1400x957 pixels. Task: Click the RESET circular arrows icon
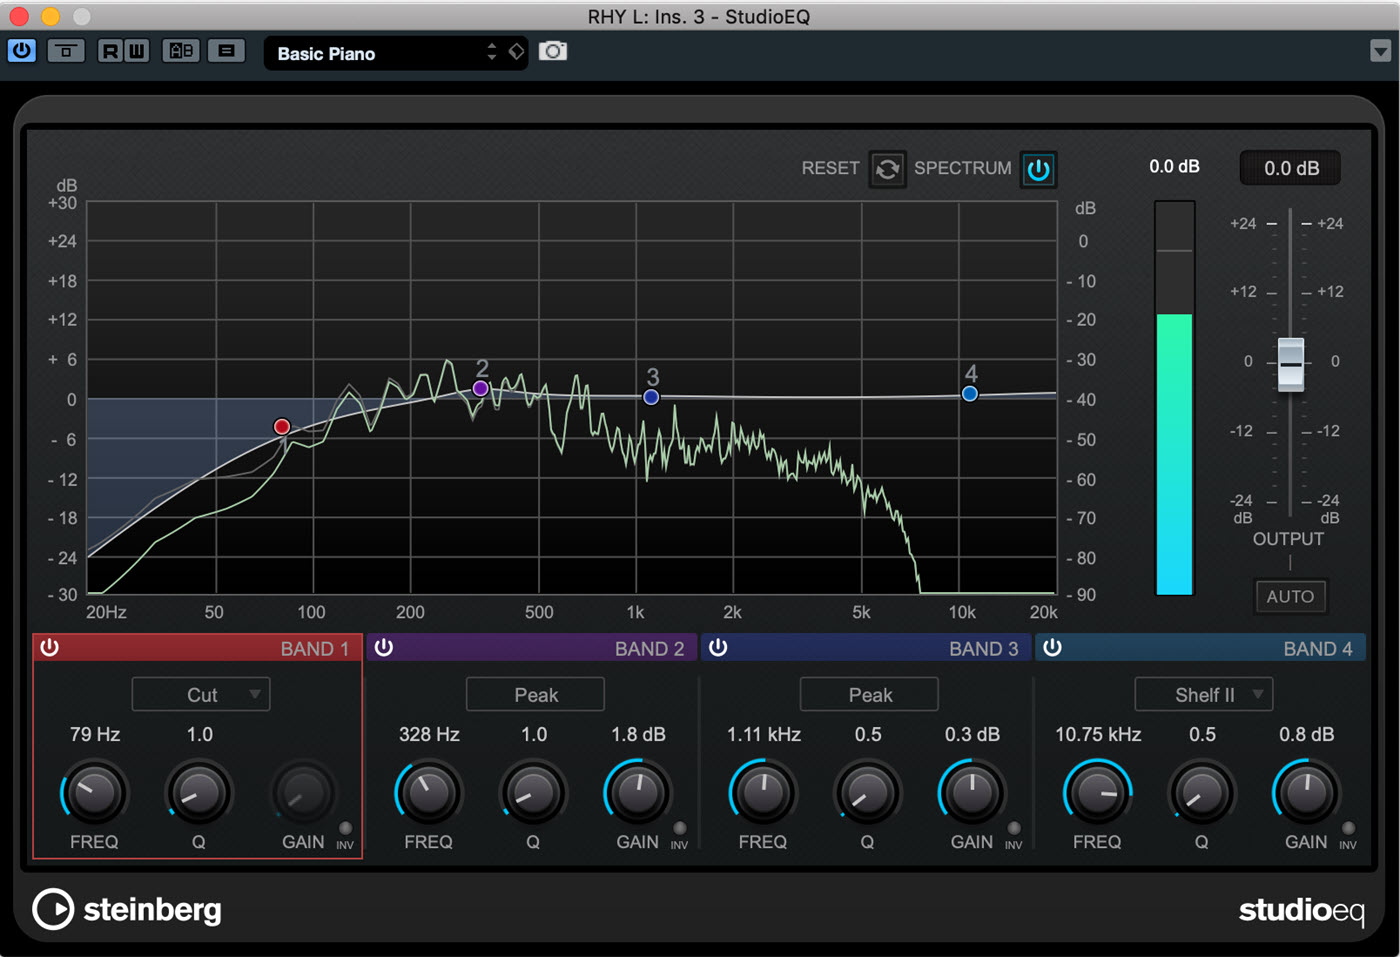click(887, 169)
